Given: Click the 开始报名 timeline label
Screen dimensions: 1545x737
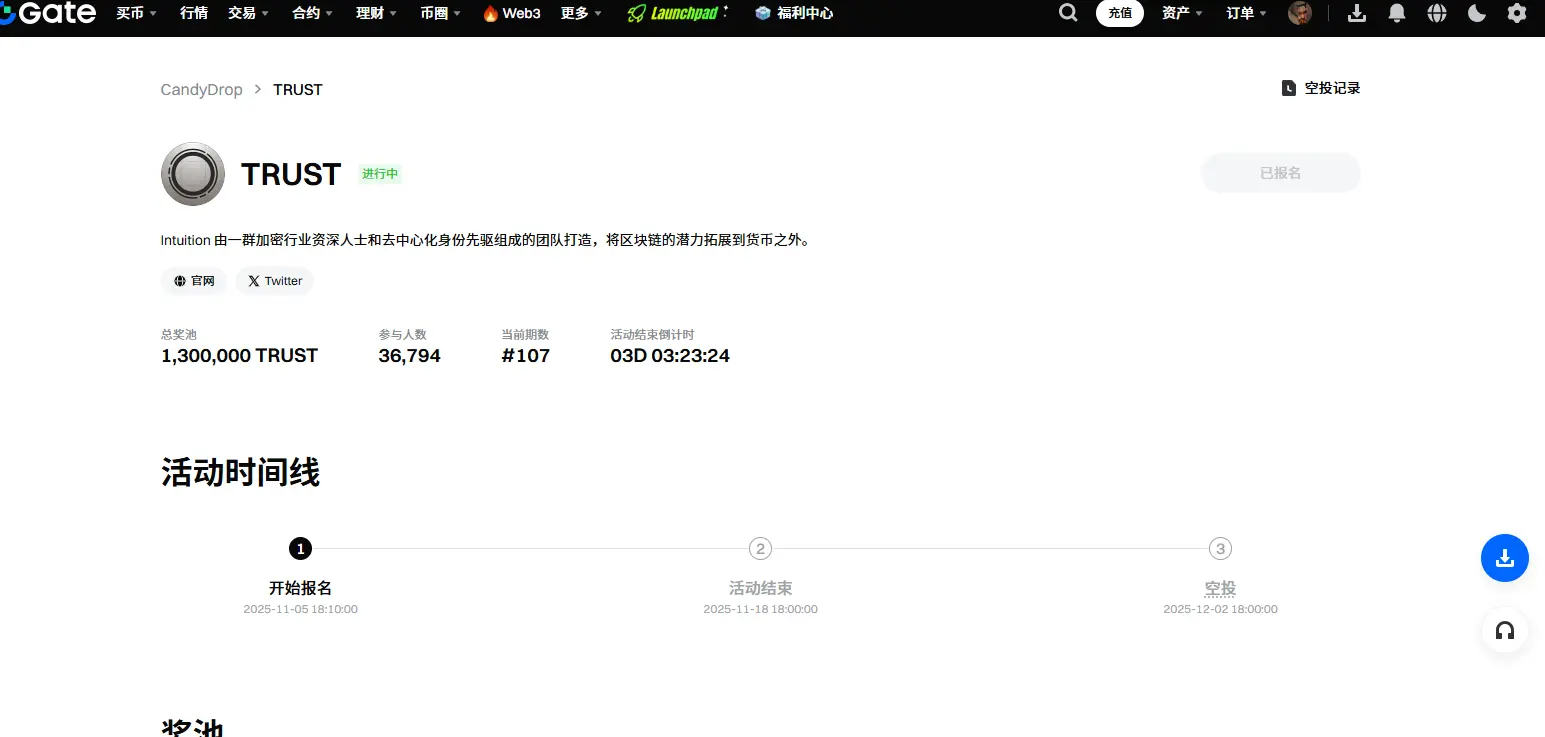Looking at the screenshot, I should pyautogui.click(x=300, y=589).
